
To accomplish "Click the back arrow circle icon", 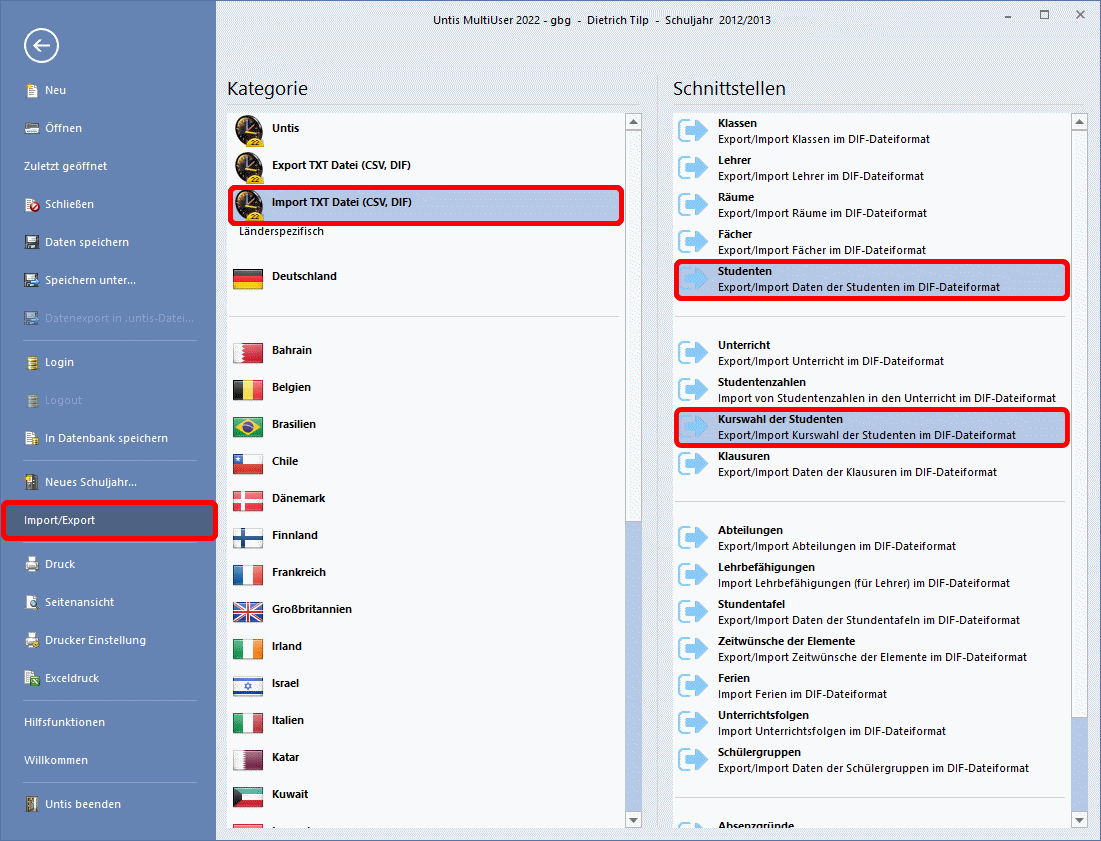I will (x=42, y=45).
